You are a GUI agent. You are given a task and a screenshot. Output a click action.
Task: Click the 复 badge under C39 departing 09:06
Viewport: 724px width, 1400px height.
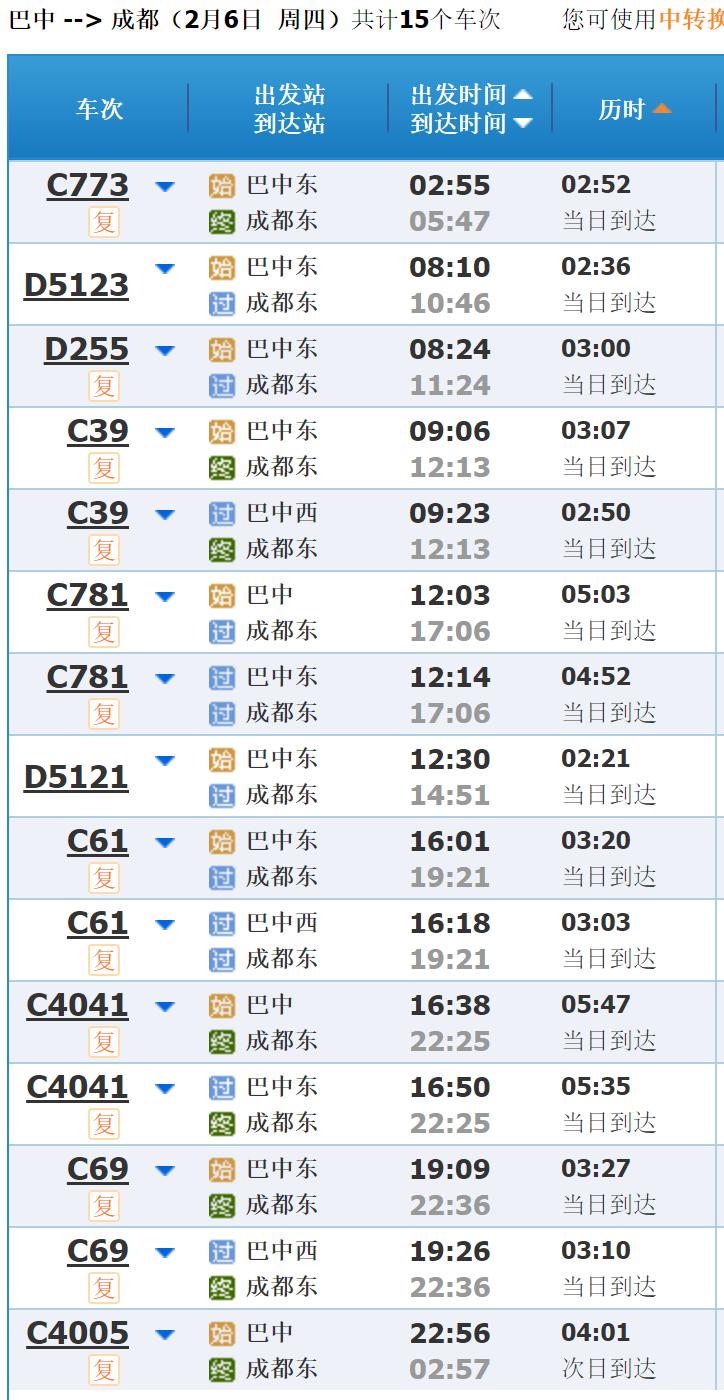click(x=104, y=467)
